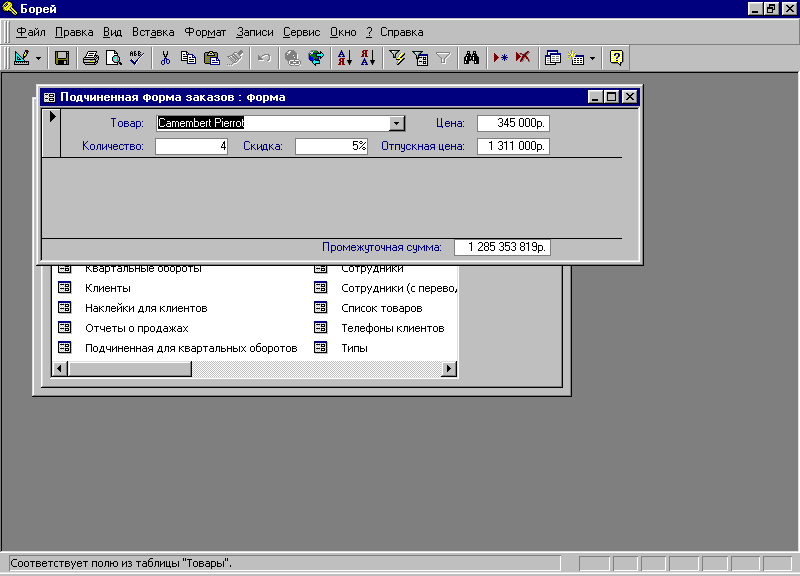Open the Вид menu
This screenshot has width=800, height=576.
112,32
